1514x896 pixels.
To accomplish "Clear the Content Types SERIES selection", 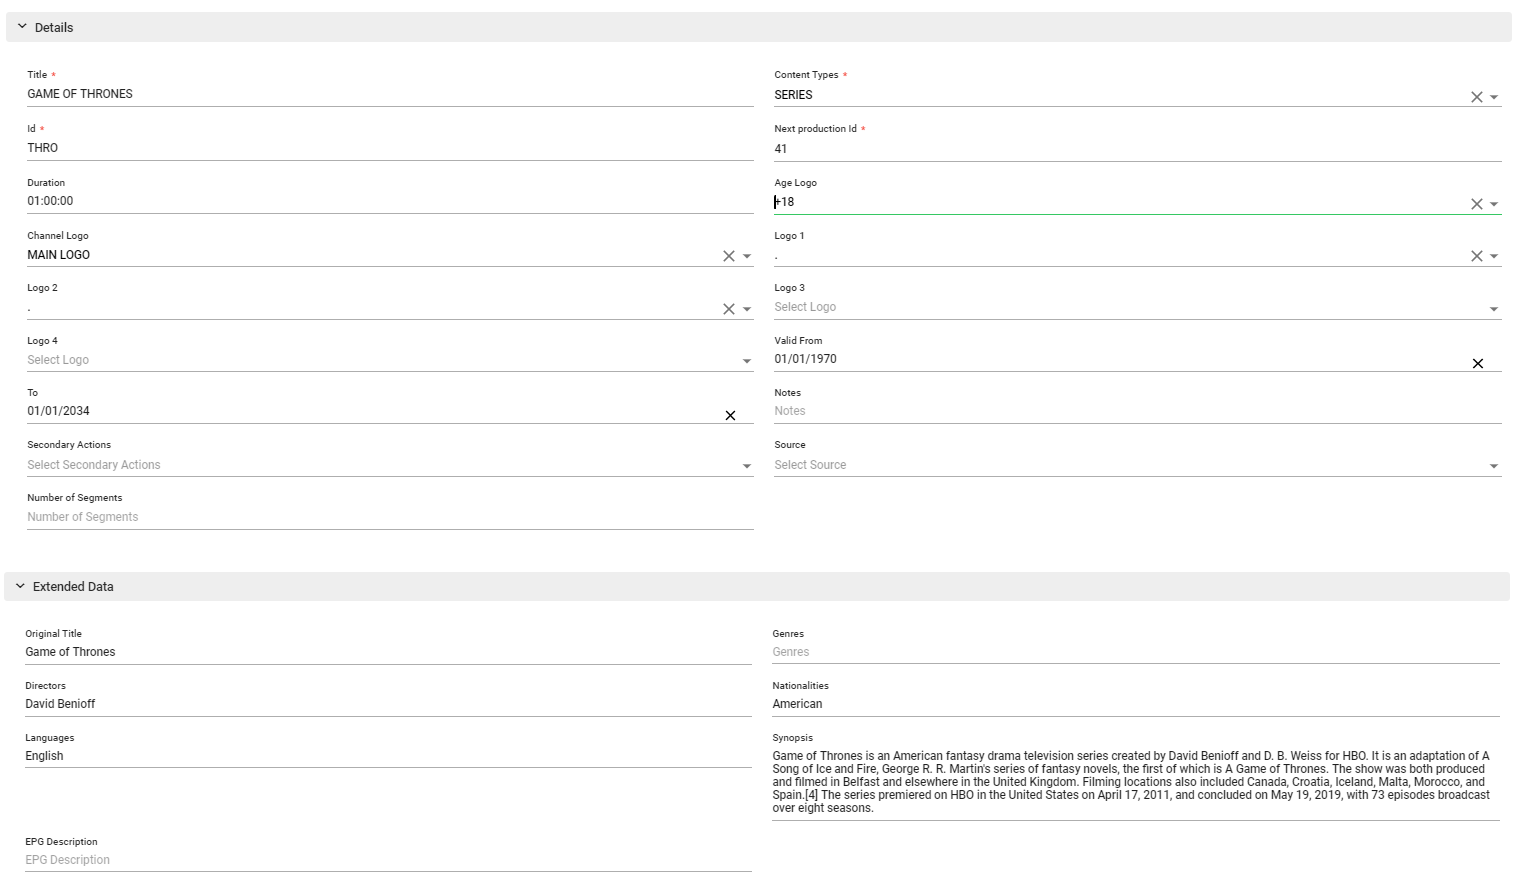I will click(1476, 97).
